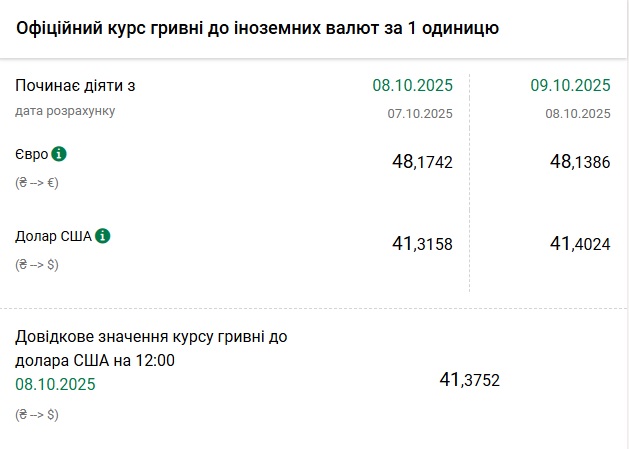This screenshot has height=449, width=629.
Task: Click the 'дата розрахунку' caption
Action: (x=65, y=111)
